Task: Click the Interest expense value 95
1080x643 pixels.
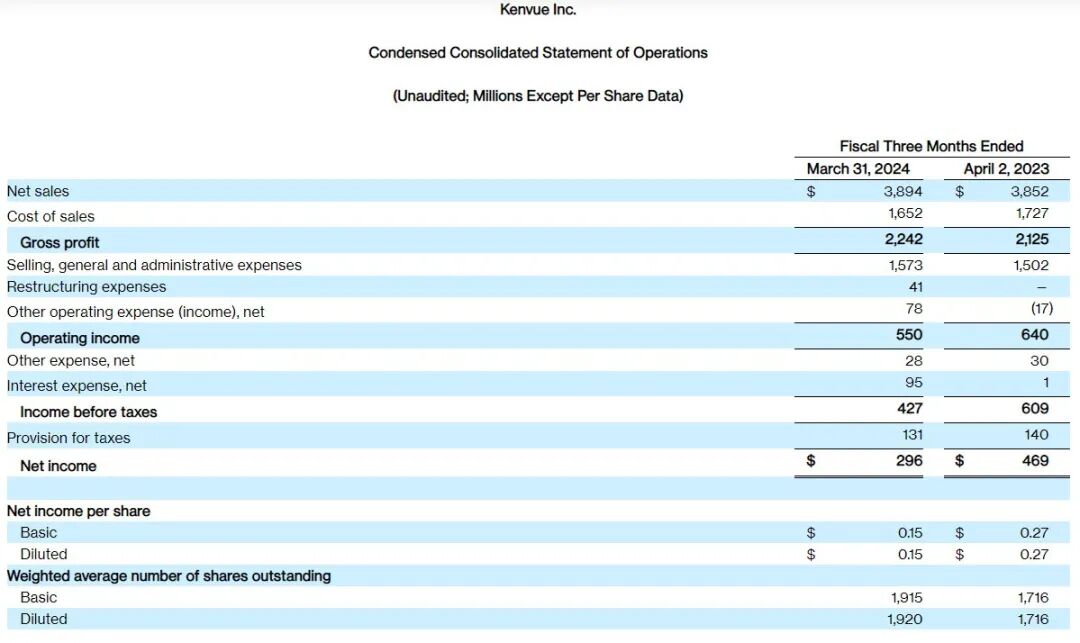Action: (914, 382)
